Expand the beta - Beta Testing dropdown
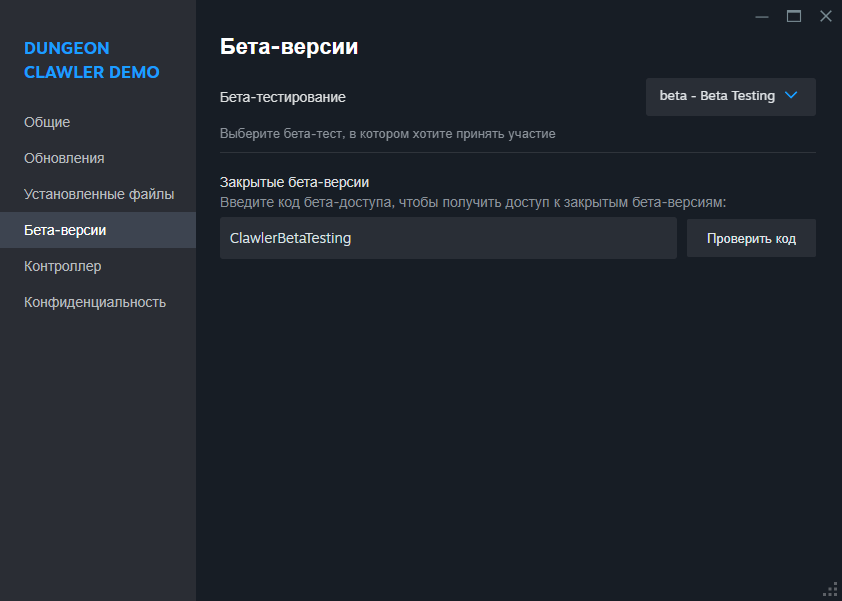Image resolution: width=842 pixels, height=601 pixels. point(730,97)
